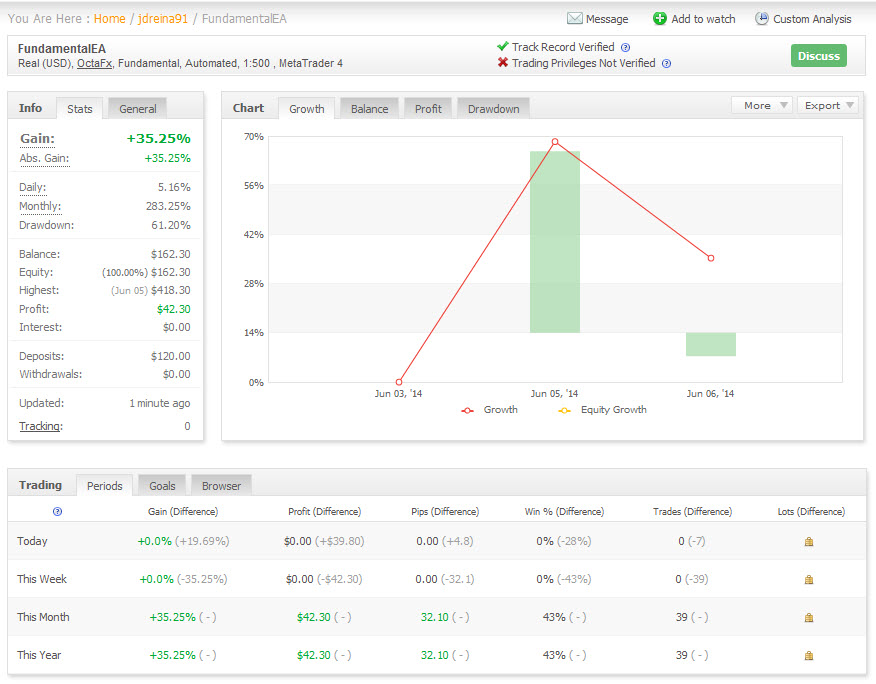Screen dimensions: 876x684
Task: Click help icon beside Trading Privileges Not Verified
Action: pyautogui.click(x=666, y=63)
